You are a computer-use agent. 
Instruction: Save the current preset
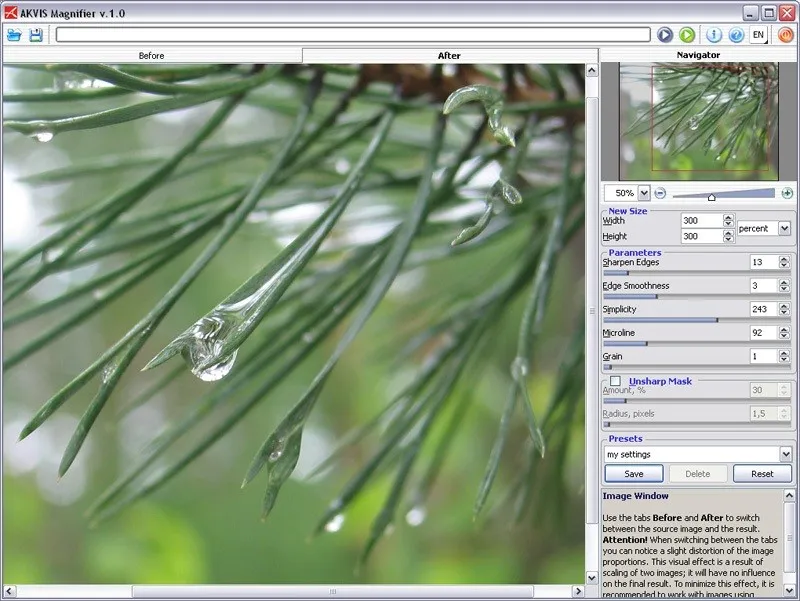634,472
